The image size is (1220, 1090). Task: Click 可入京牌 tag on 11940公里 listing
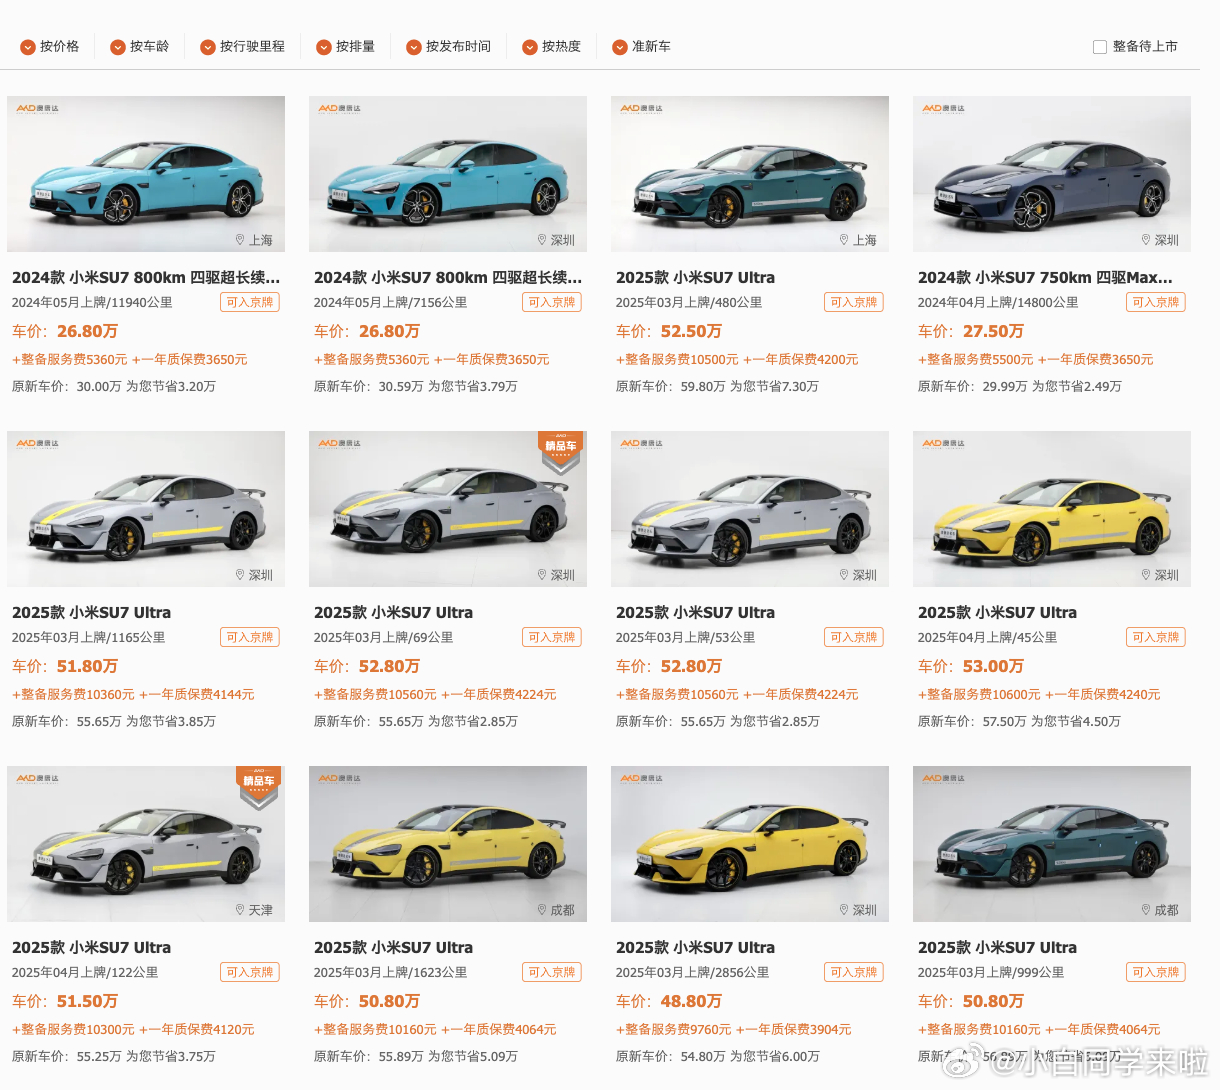pos(250,302)
